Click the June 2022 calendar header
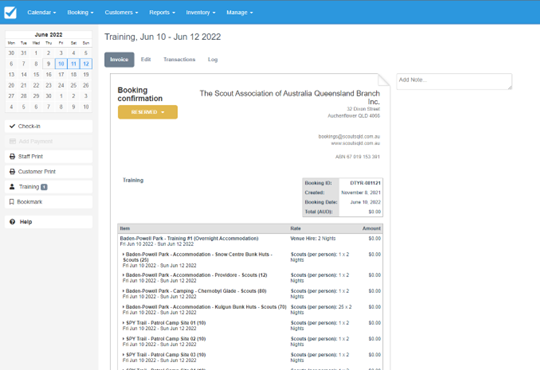 click(x=49, y=35)
